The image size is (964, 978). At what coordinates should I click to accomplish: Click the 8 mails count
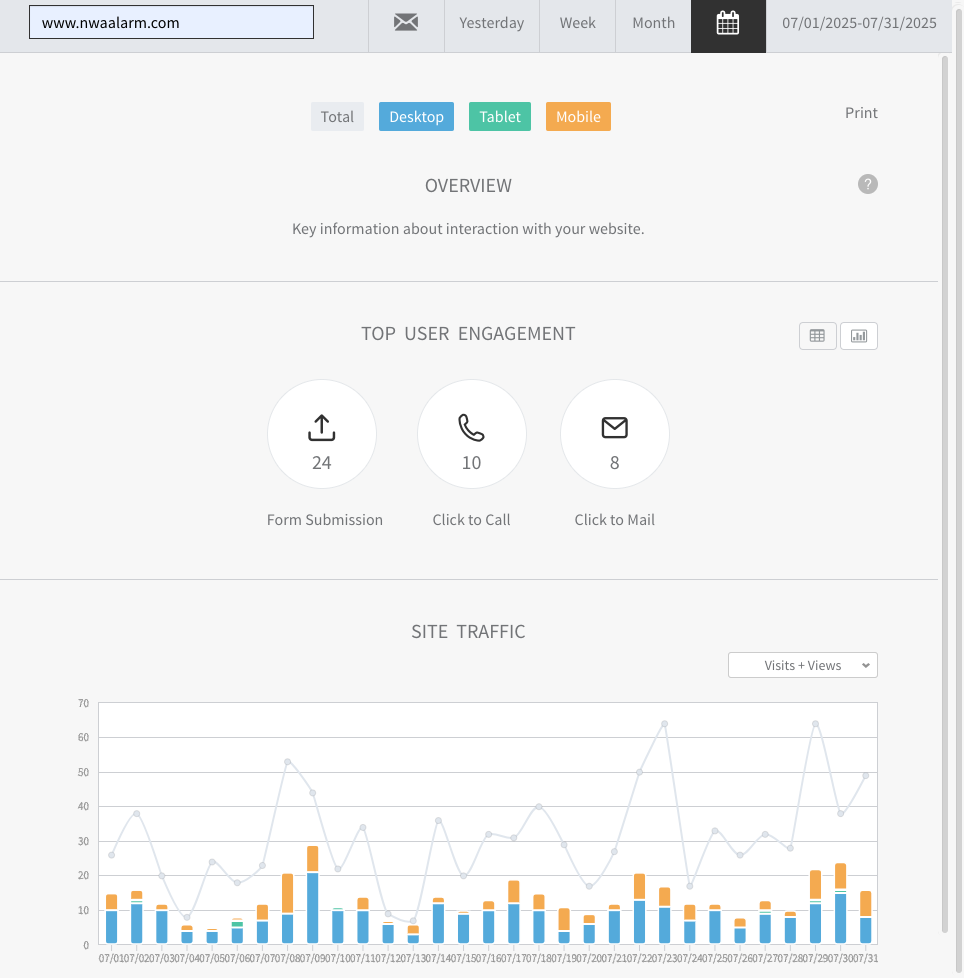[614, 463]
